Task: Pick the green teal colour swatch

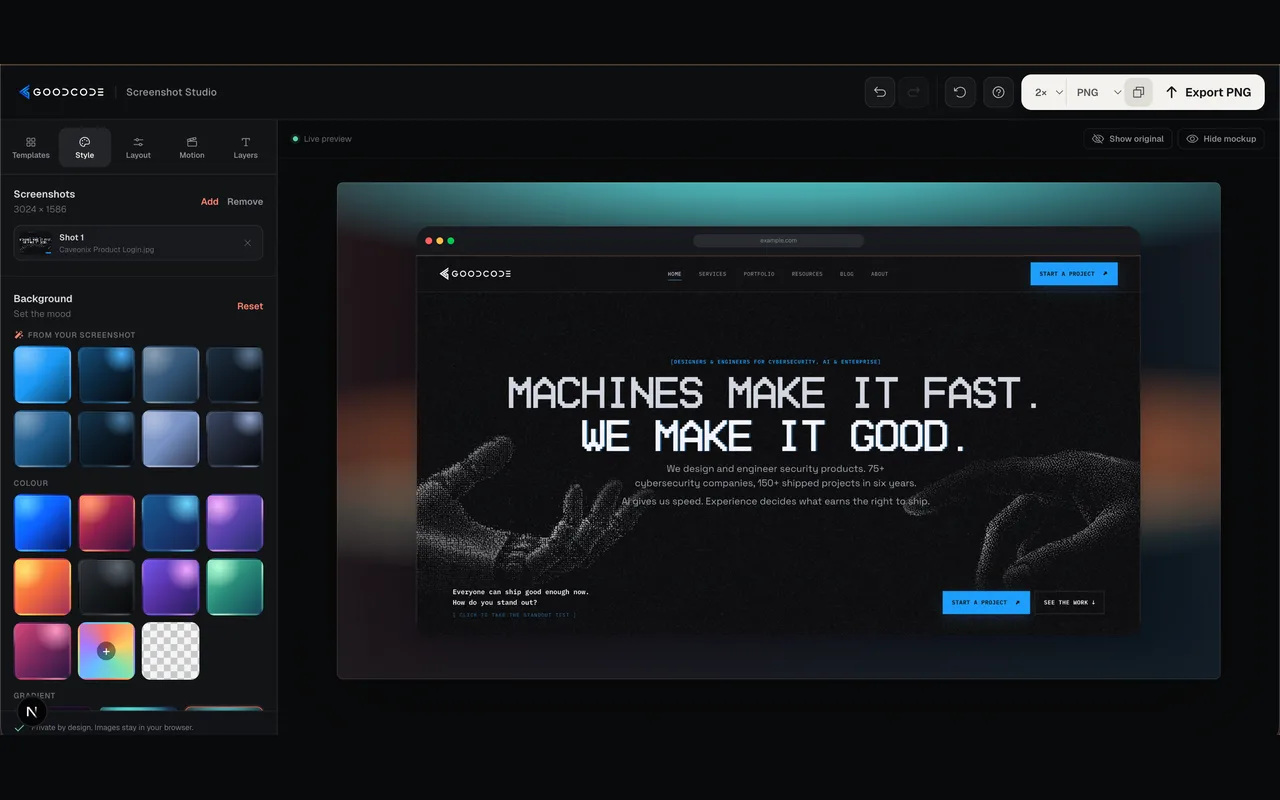Action: [x=234, y=587]
